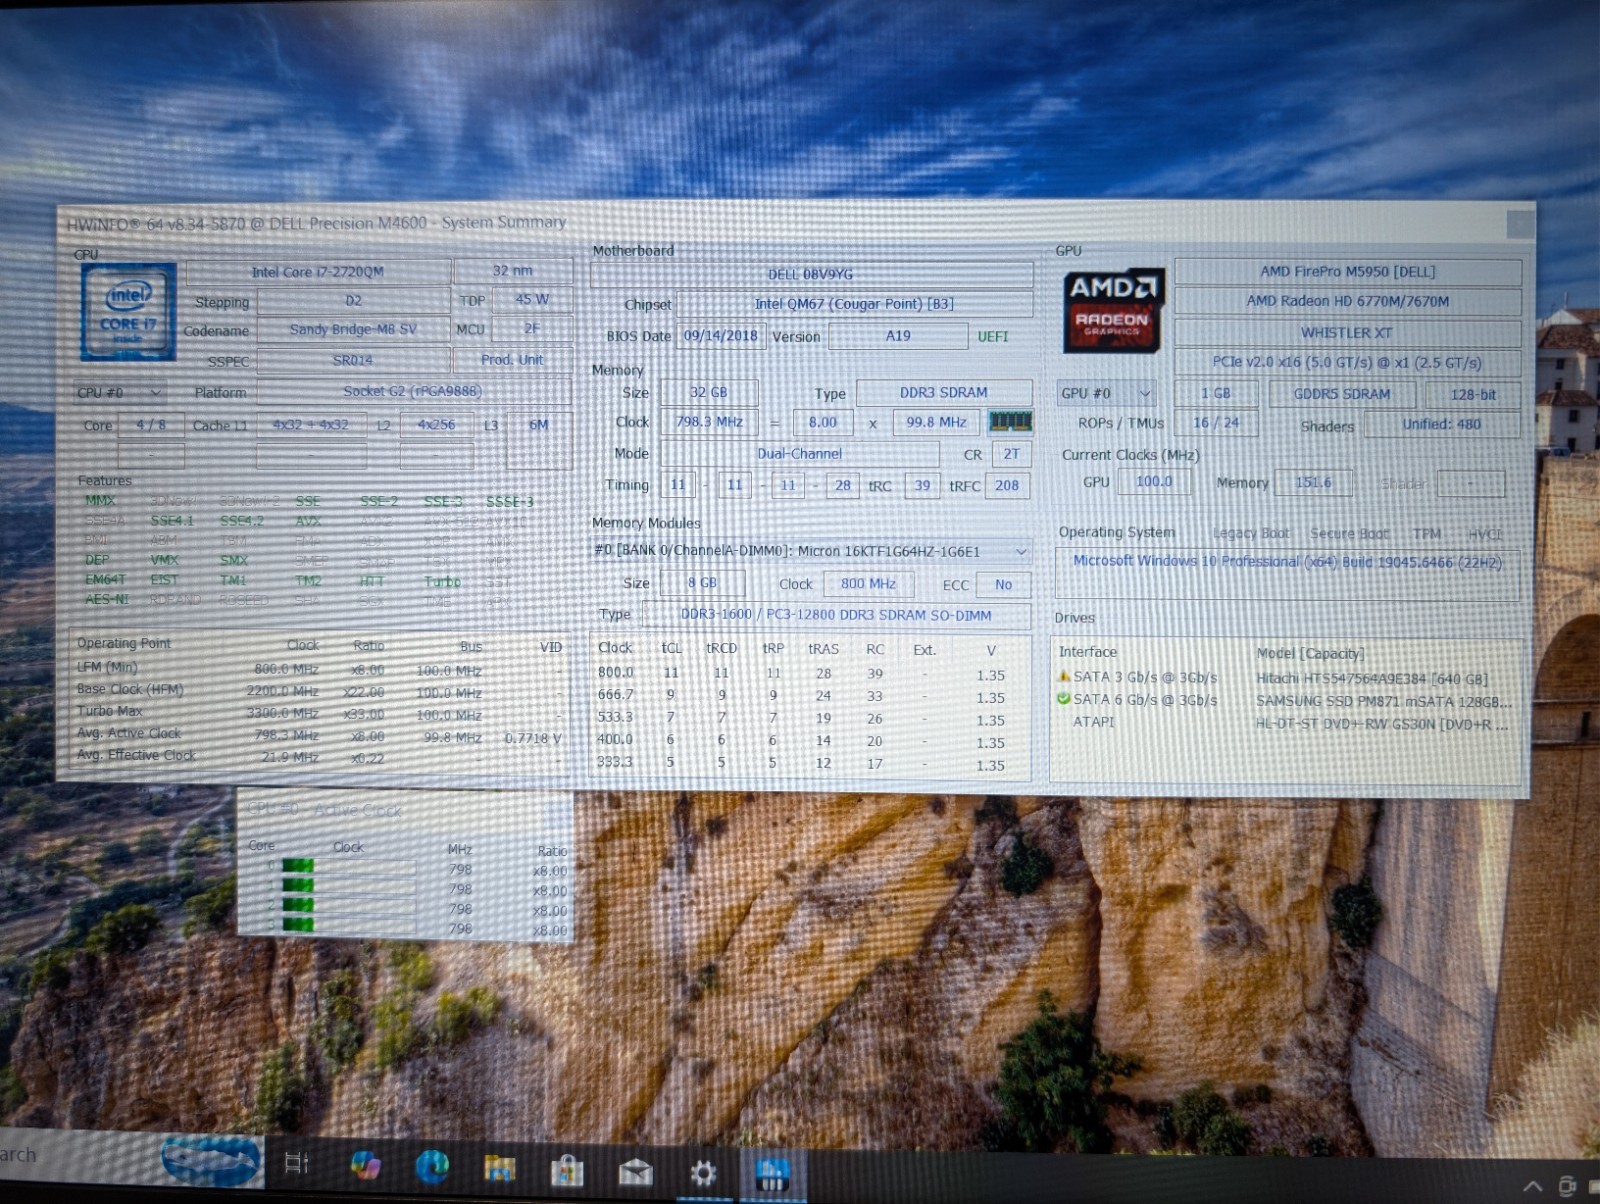
Task: Click the SR014 SSPEC value
Action: [353, 360]
